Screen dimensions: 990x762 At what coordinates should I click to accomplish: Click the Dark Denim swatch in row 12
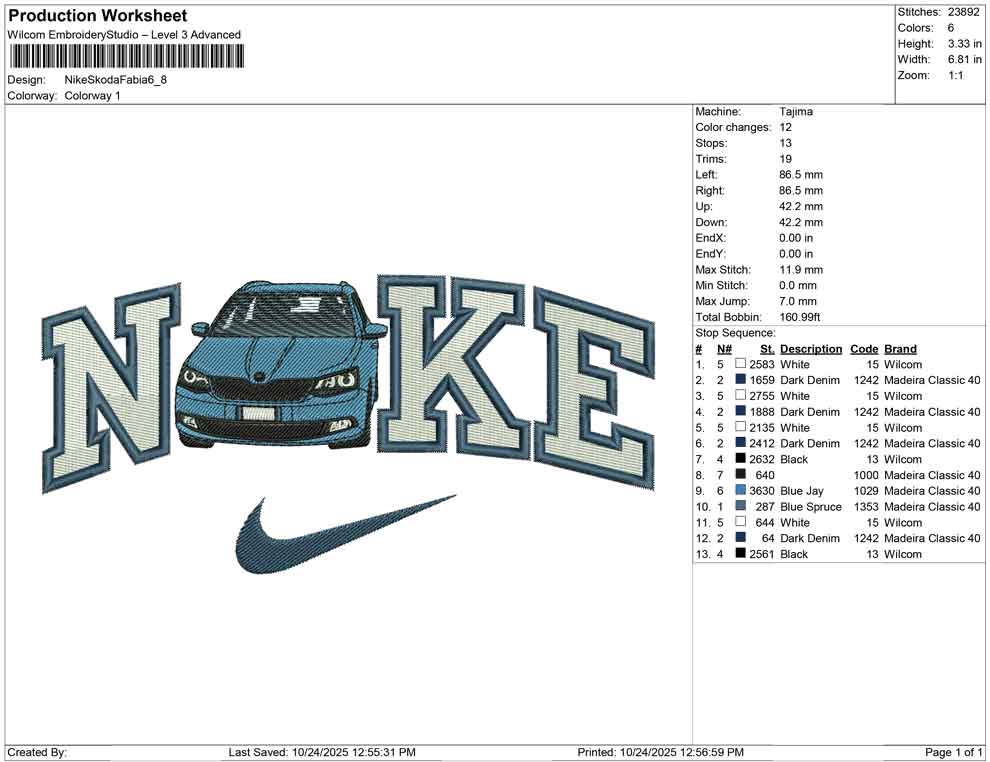click(741, 537)
